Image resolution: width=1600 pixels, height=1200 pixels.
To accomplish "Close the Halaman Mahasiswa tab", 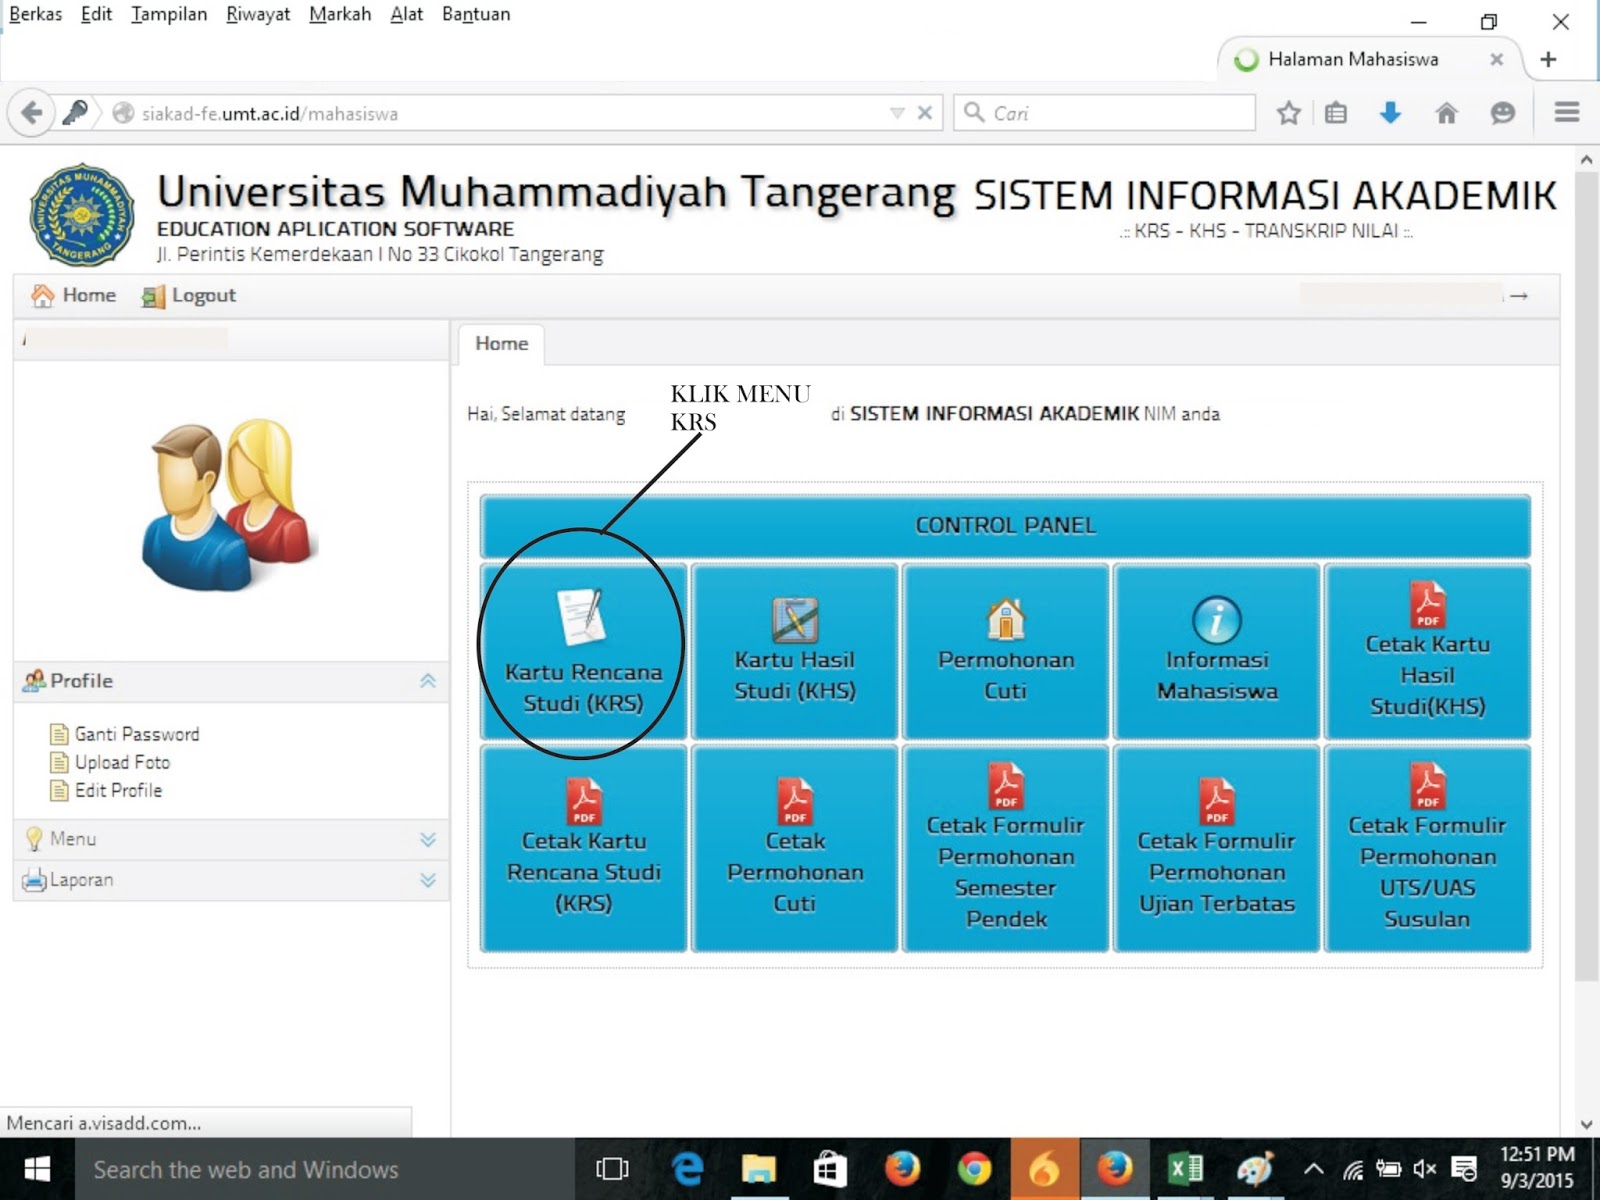I will point(1496,59).
